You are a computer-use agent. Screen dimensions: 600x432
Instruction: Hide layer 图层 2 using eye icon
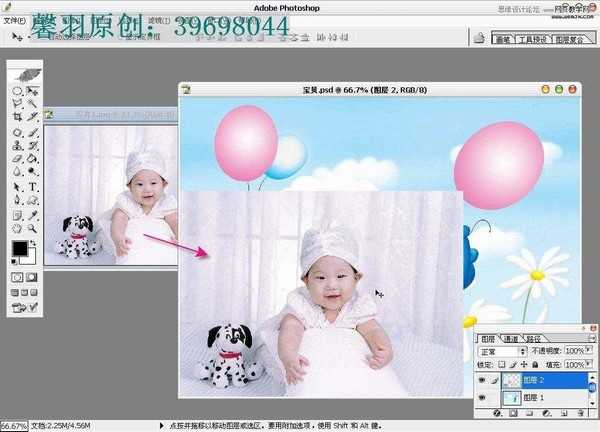482,380
